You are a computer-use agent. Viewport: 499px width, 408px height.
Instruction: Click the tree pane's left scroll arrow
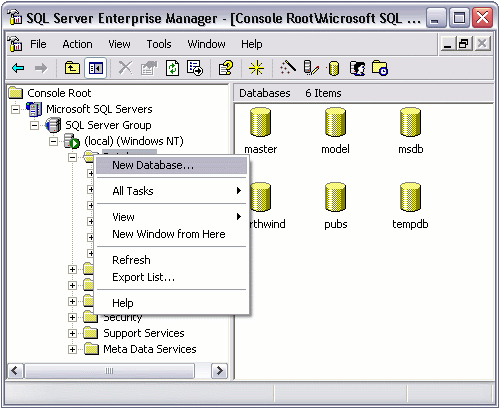(15, 371)
